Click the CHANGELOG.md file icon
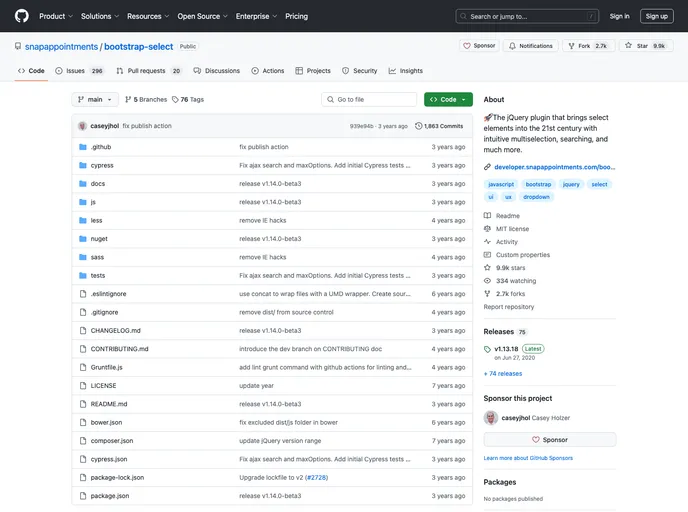688x512 pixels. point(82,331)
